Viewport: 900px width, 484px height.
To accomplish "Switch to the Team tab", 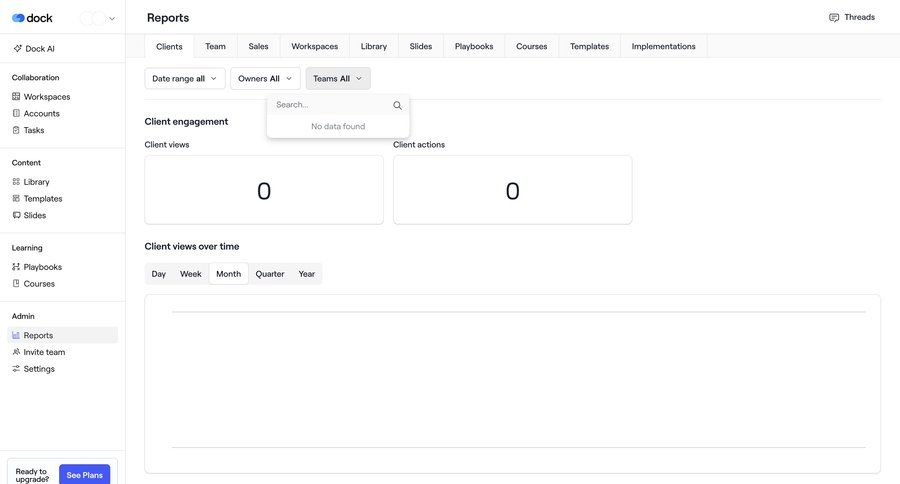I will pos(215,46).
